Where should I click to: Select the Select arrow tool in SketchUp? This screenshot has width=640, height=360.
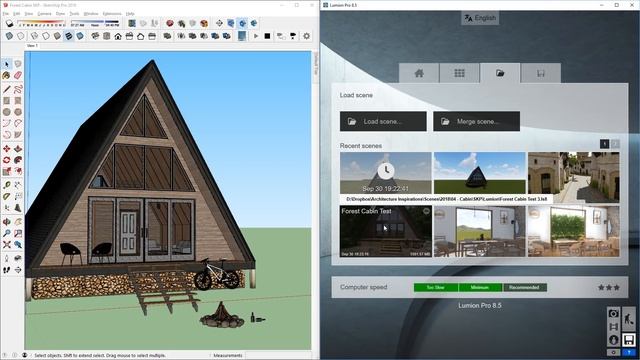(x=7, y=64)
